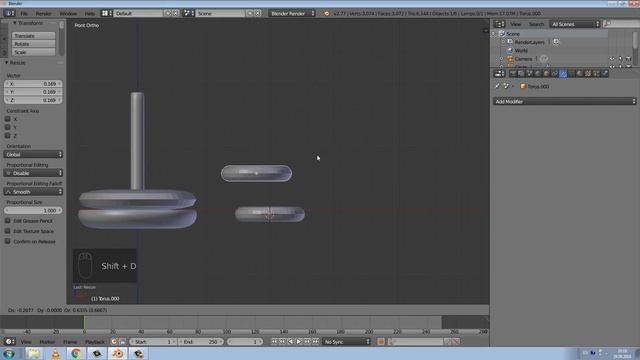The image size is (640, 360).
Task: Toggle the Z constraint axis checkbox
Action: click(8, 136)
